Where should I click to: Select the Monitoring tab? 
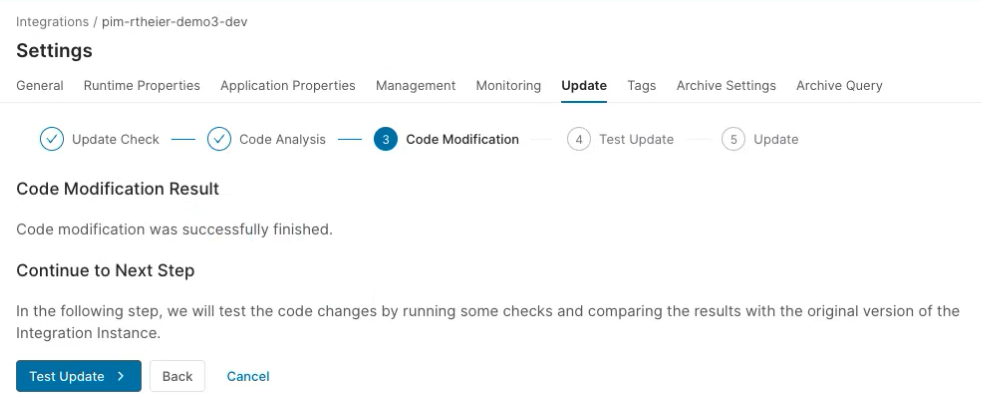(508, 86)
